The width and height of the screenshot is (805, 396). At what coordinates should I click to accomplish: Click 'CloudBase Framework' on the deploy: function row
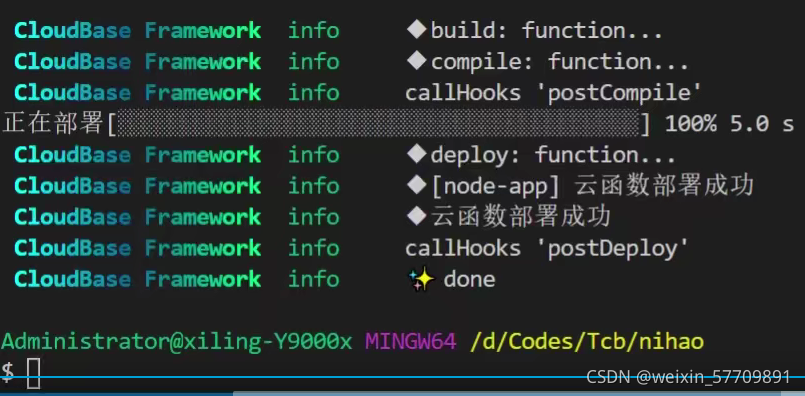click(138, 155)
